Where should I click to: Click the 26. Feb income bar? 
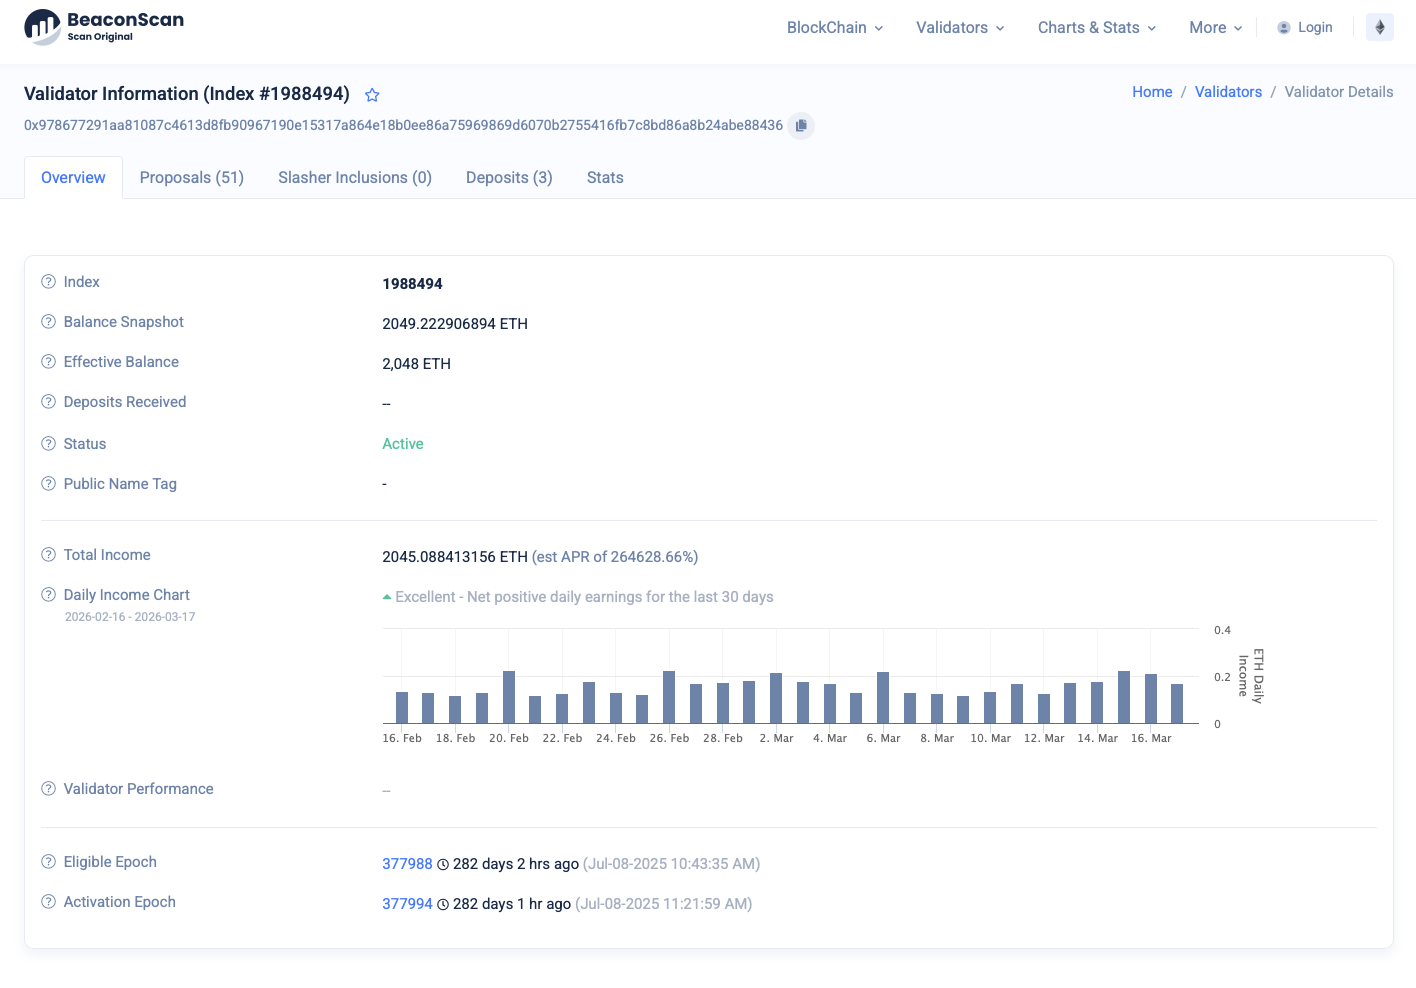[x=669, y=697]
